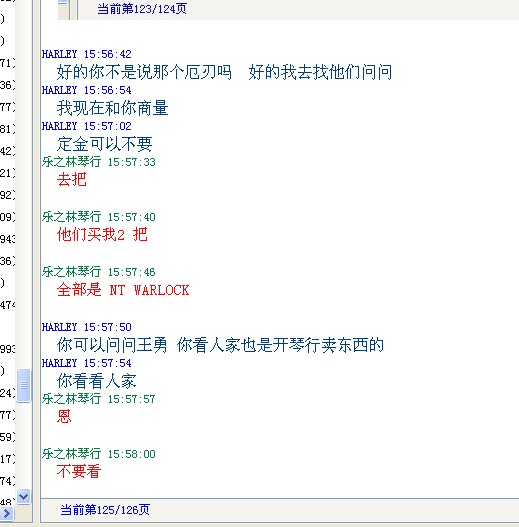Select 乐之林琴行 15:57:46 header
Viewport: 519px width, 527px height.
point(98,272)
